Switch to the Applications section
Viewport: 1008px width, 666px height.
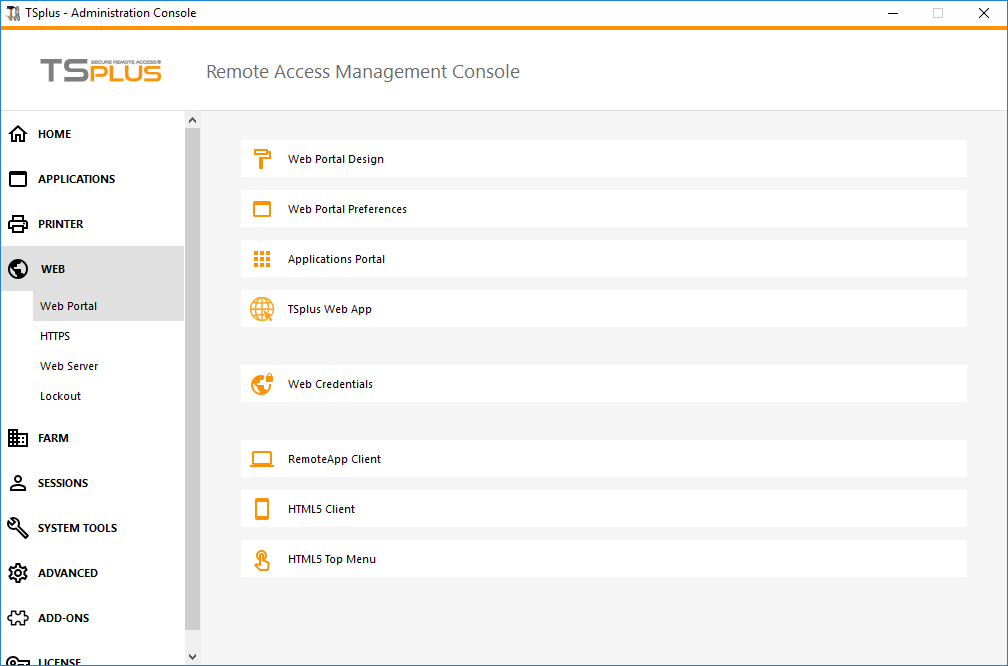(x=76, y=178)
